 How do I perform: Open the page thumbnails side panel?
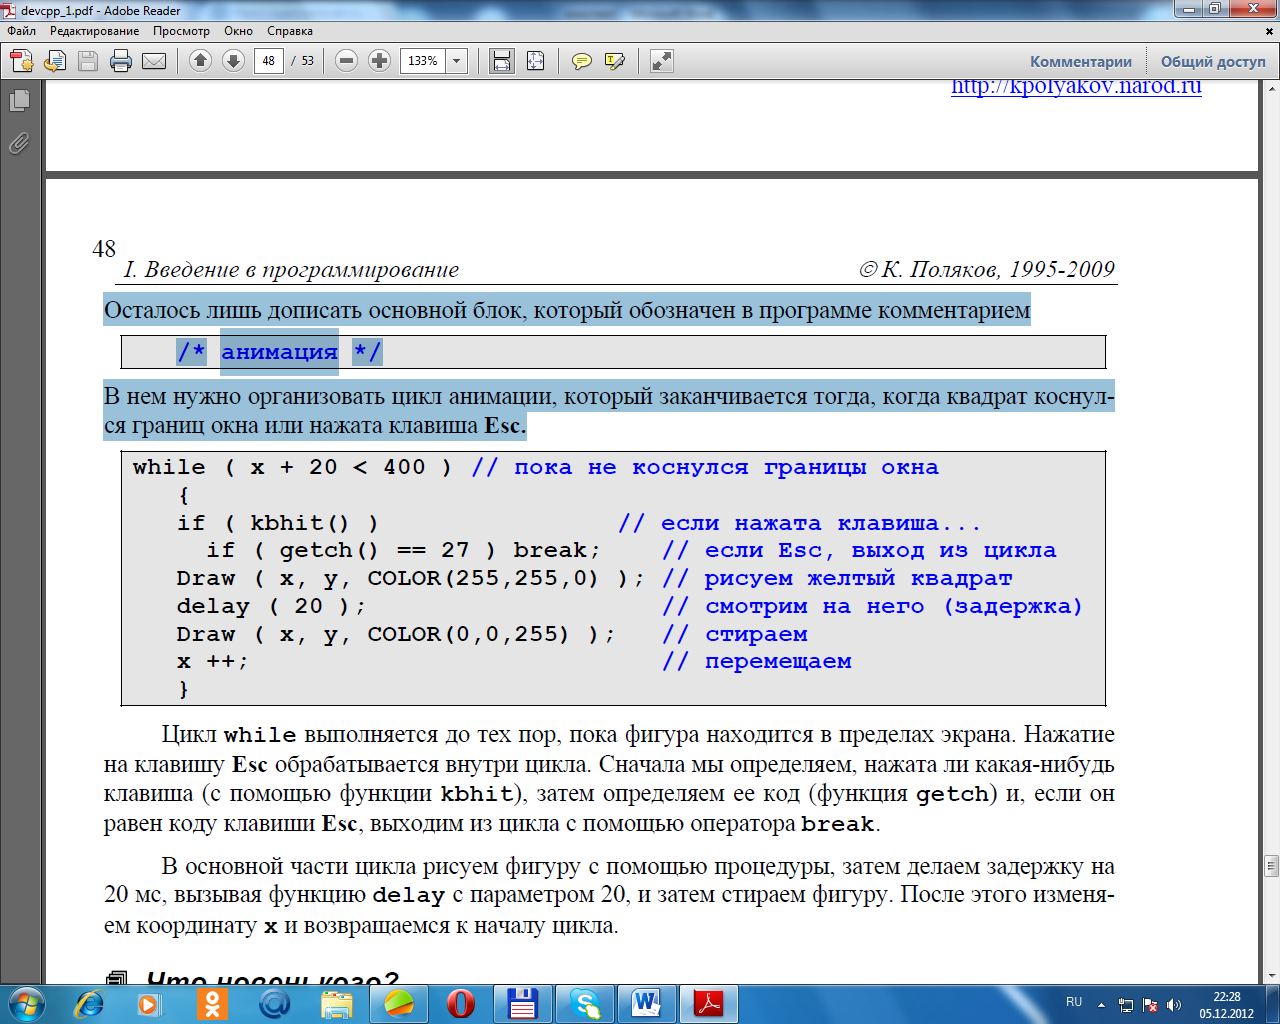click(19, 101)
